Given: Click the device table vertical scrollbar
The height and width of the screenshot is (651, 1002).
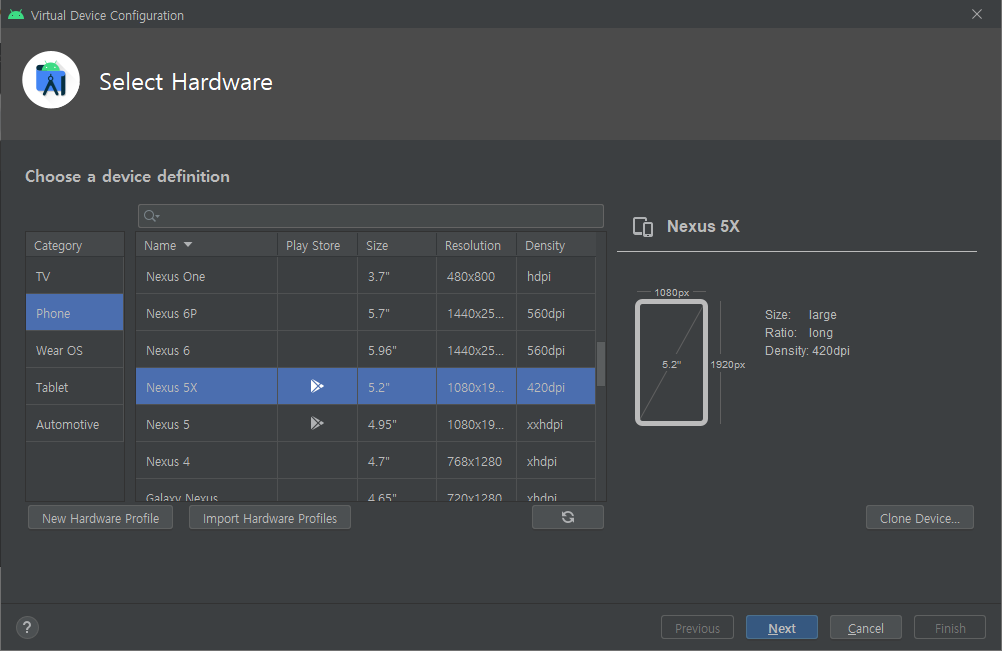Looking at the screenshot, I should coord(601,364).
